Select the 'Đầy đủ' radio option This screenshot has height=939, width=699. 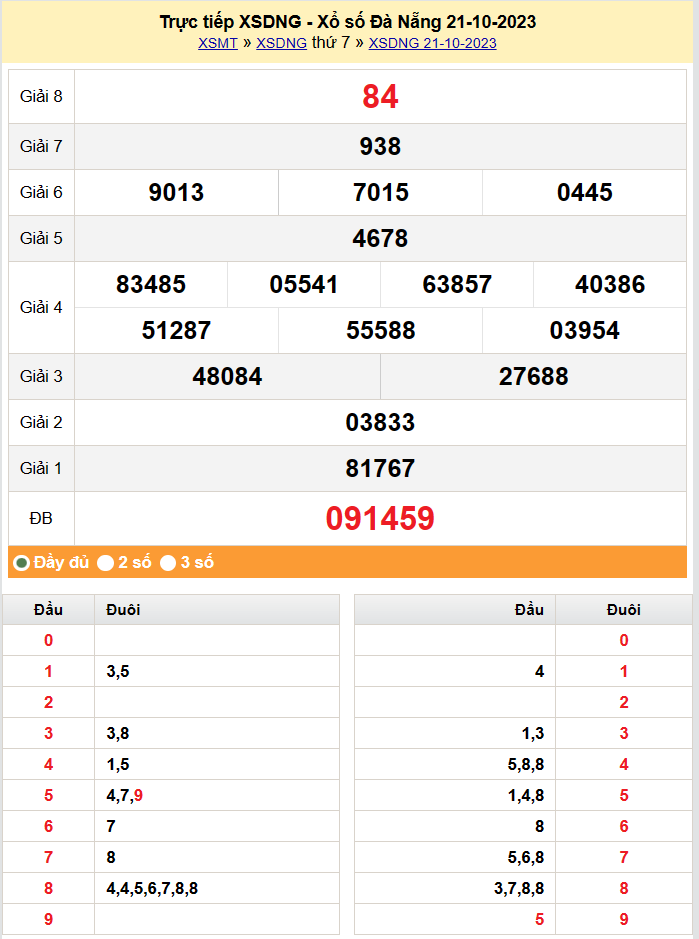click(21, 563)
